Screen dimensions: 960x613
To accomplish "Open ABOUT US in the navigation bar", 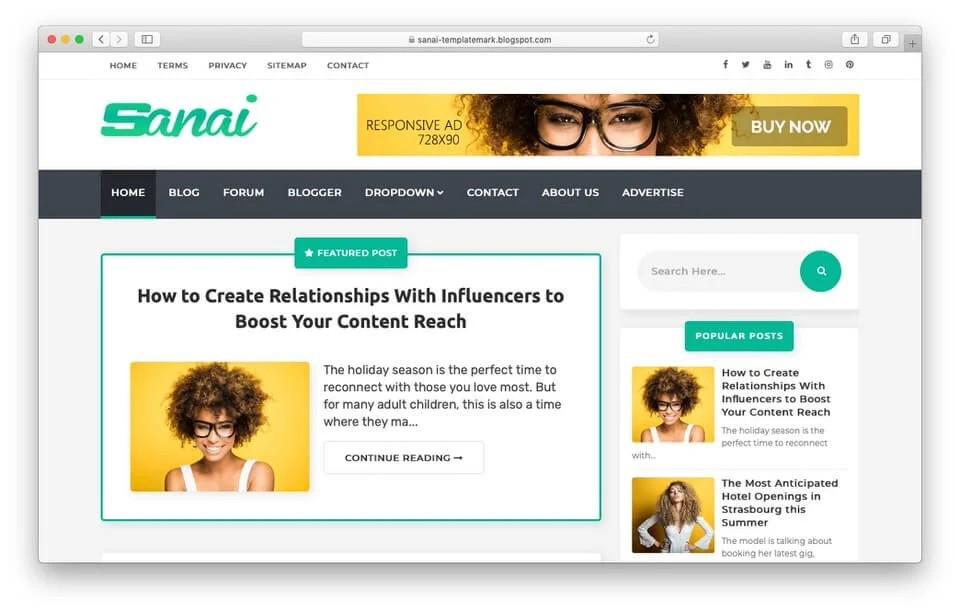I will click(570, 192).
